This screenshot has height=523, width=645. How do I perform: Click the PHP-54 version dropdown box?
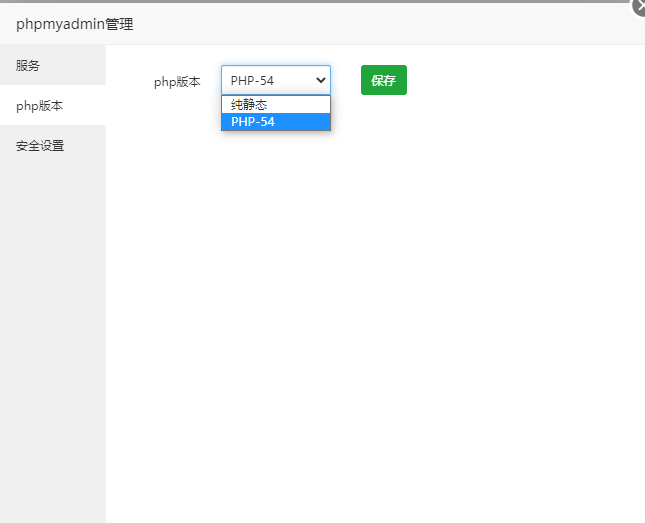pos(276,80)
